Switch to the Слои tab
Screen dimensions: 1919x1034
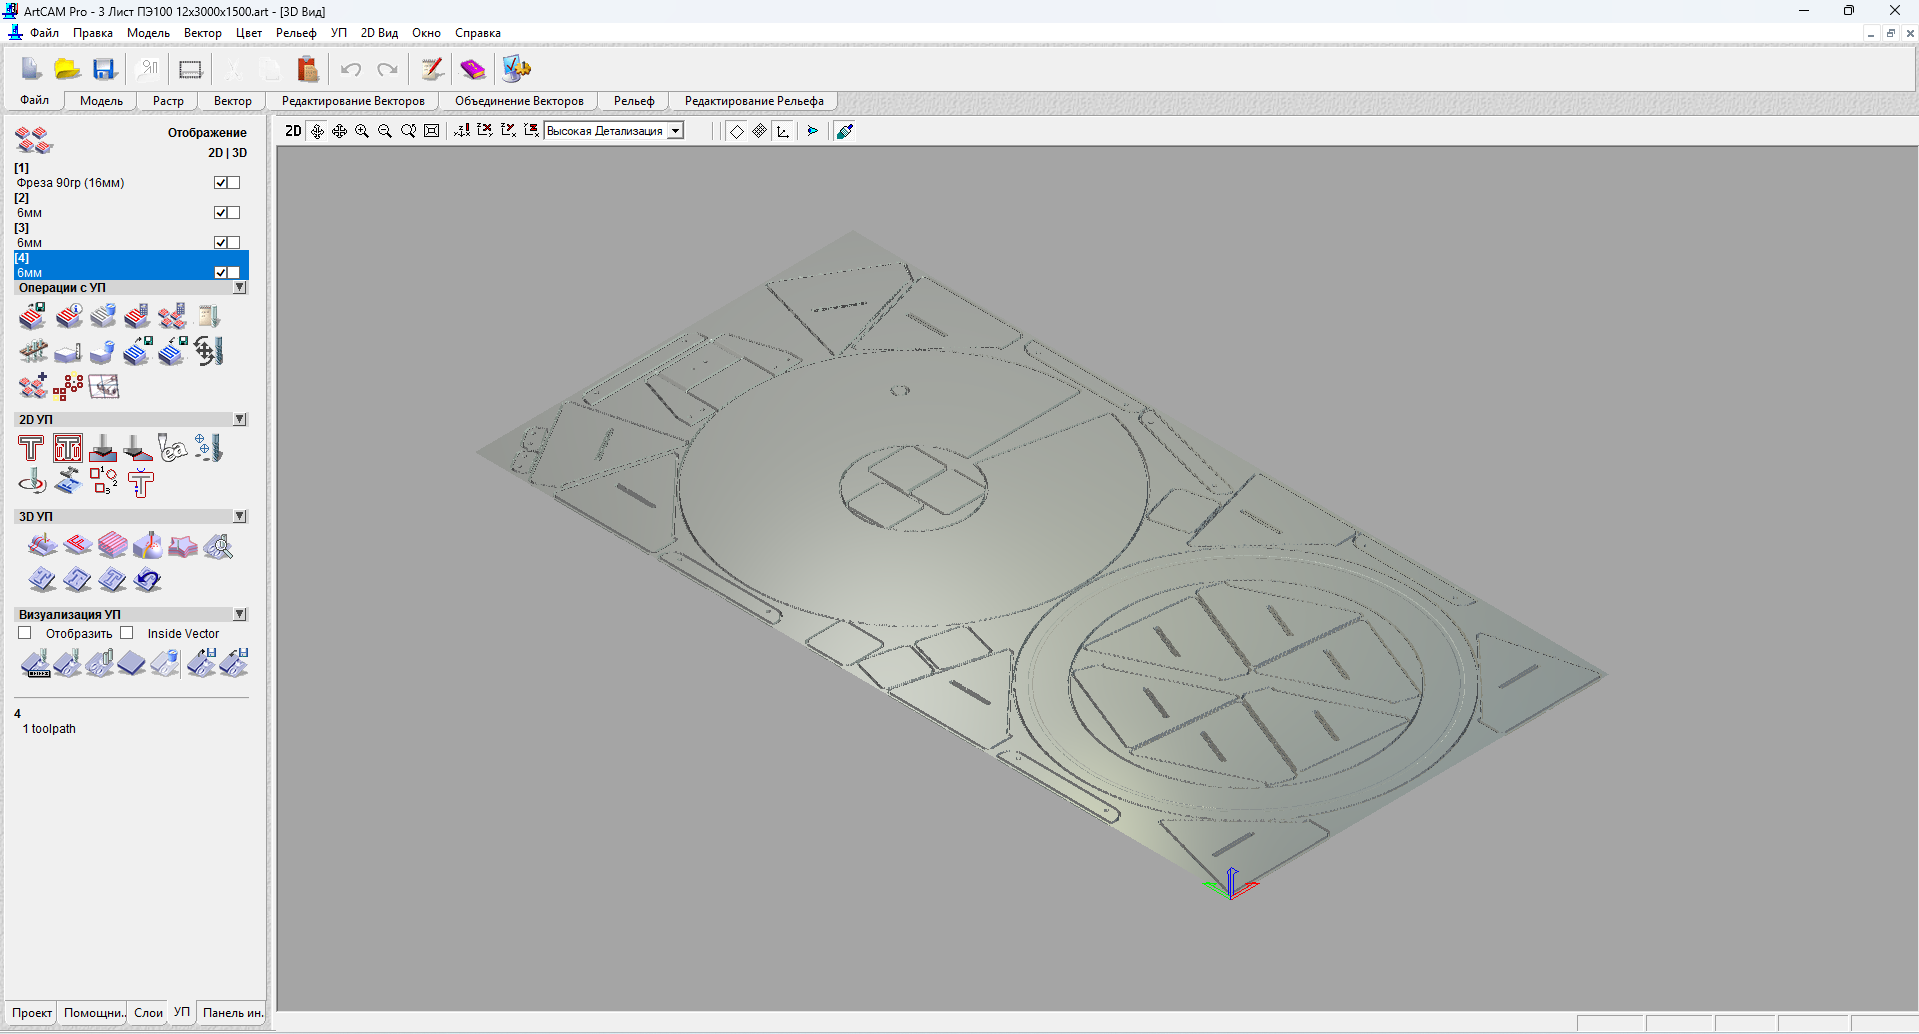148,1013
